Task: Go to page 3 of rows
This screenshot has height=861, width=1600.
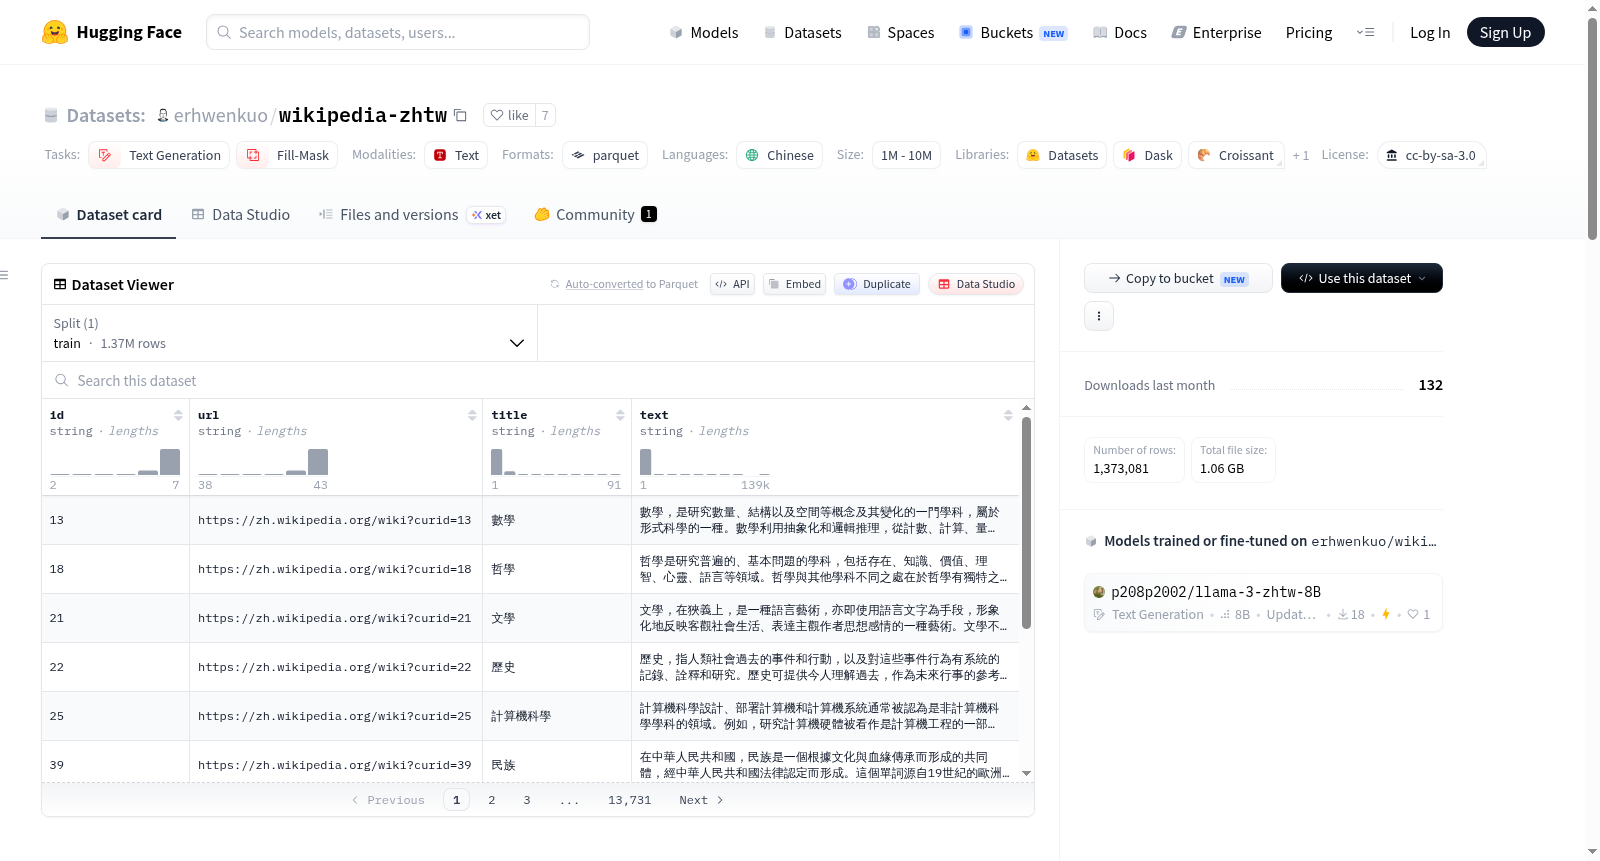Action: point(527,800)
